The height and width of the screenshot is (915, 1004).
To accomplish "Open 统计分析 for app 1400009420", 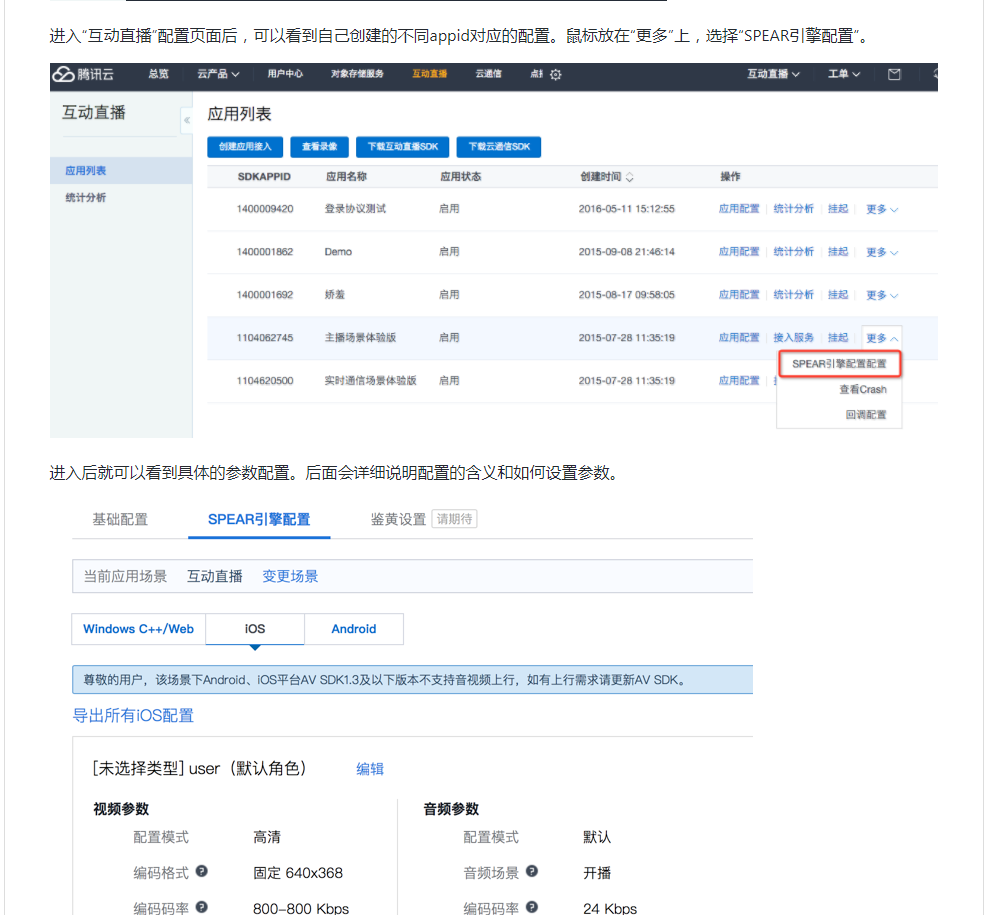I will [793, 209].
